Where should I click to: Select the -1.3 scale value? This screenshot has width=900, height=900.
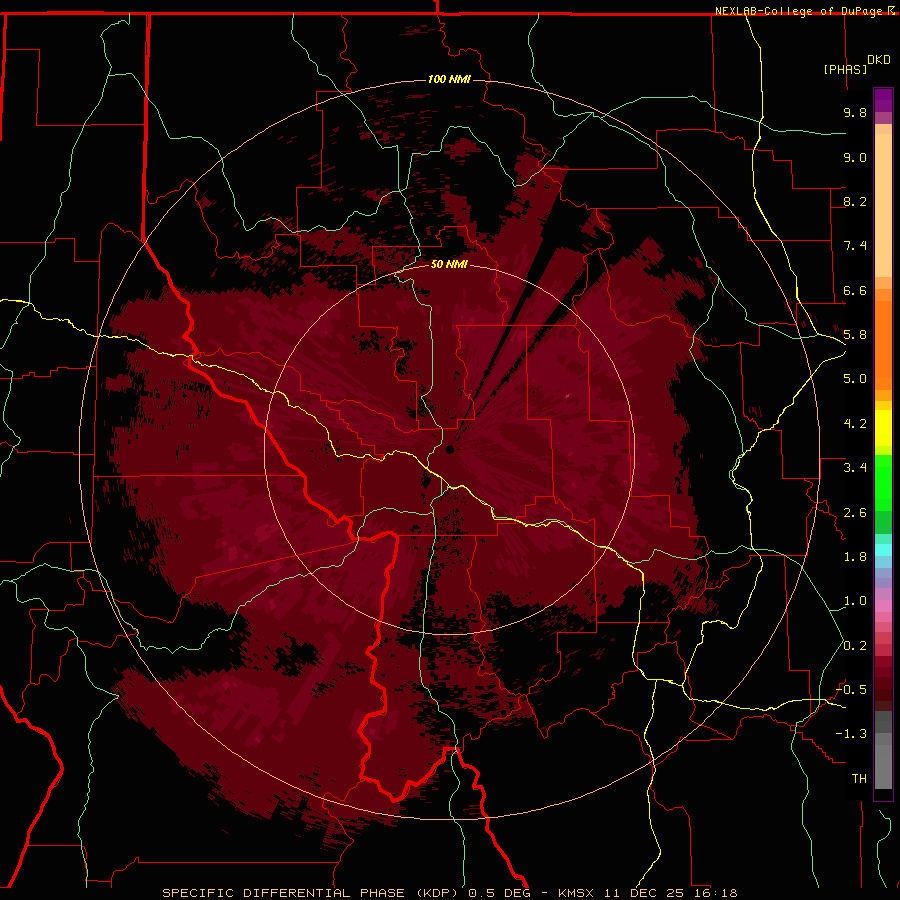[x=851, y=734]
